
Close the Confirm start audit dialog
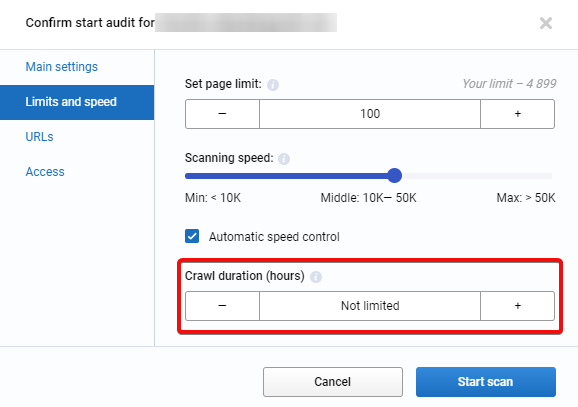pos(546,23)
